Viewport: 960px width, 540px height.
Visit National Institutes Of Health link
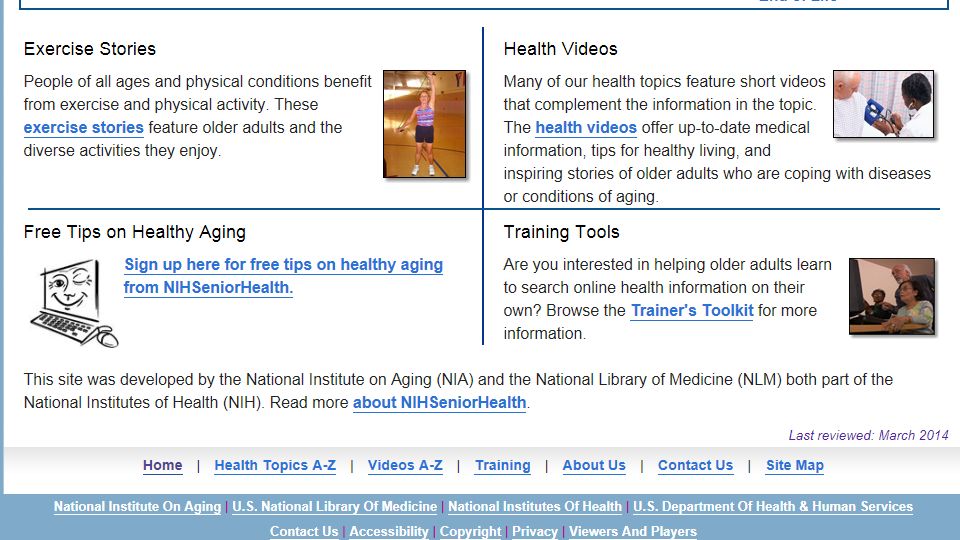[x=535, y=506]
